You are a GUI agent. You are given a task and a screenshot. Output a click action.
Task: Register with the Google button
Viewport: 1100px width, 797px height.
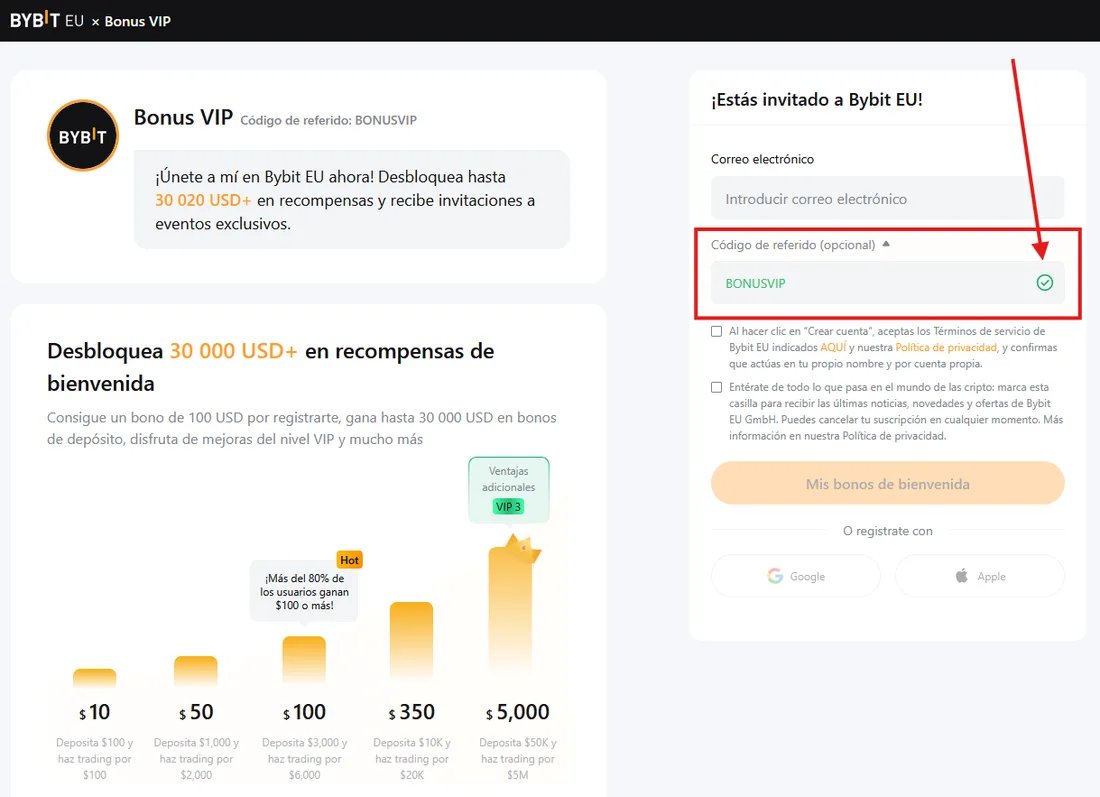796,576
